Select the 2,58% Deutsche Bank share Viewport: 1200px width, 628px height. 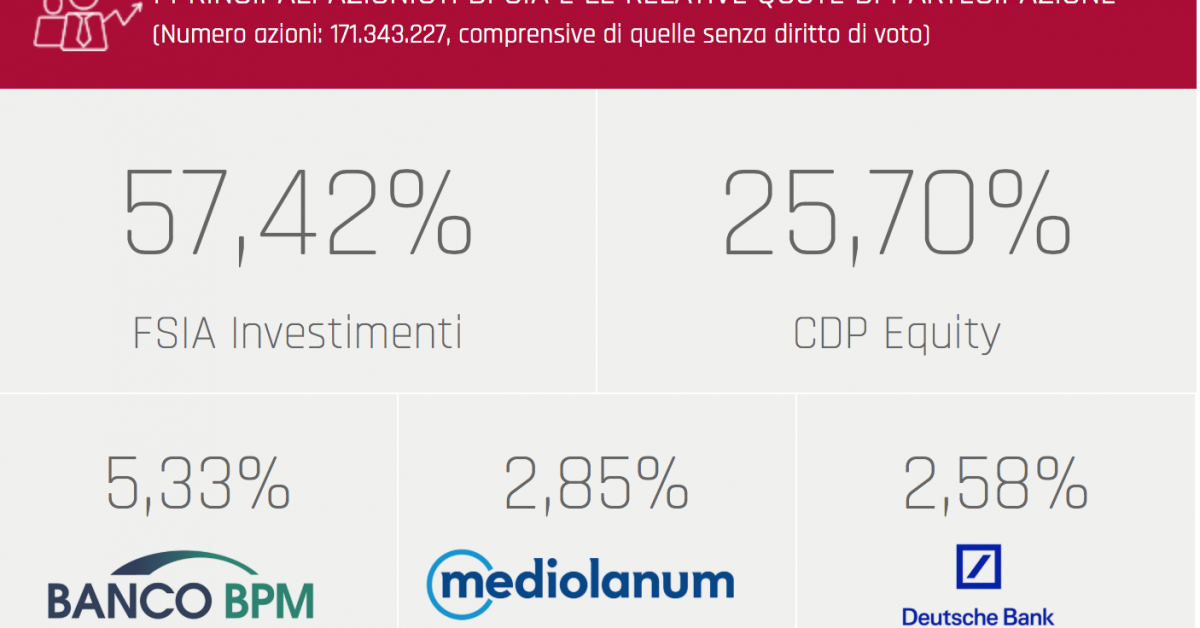pyautogui.click(x=995, y=484)
